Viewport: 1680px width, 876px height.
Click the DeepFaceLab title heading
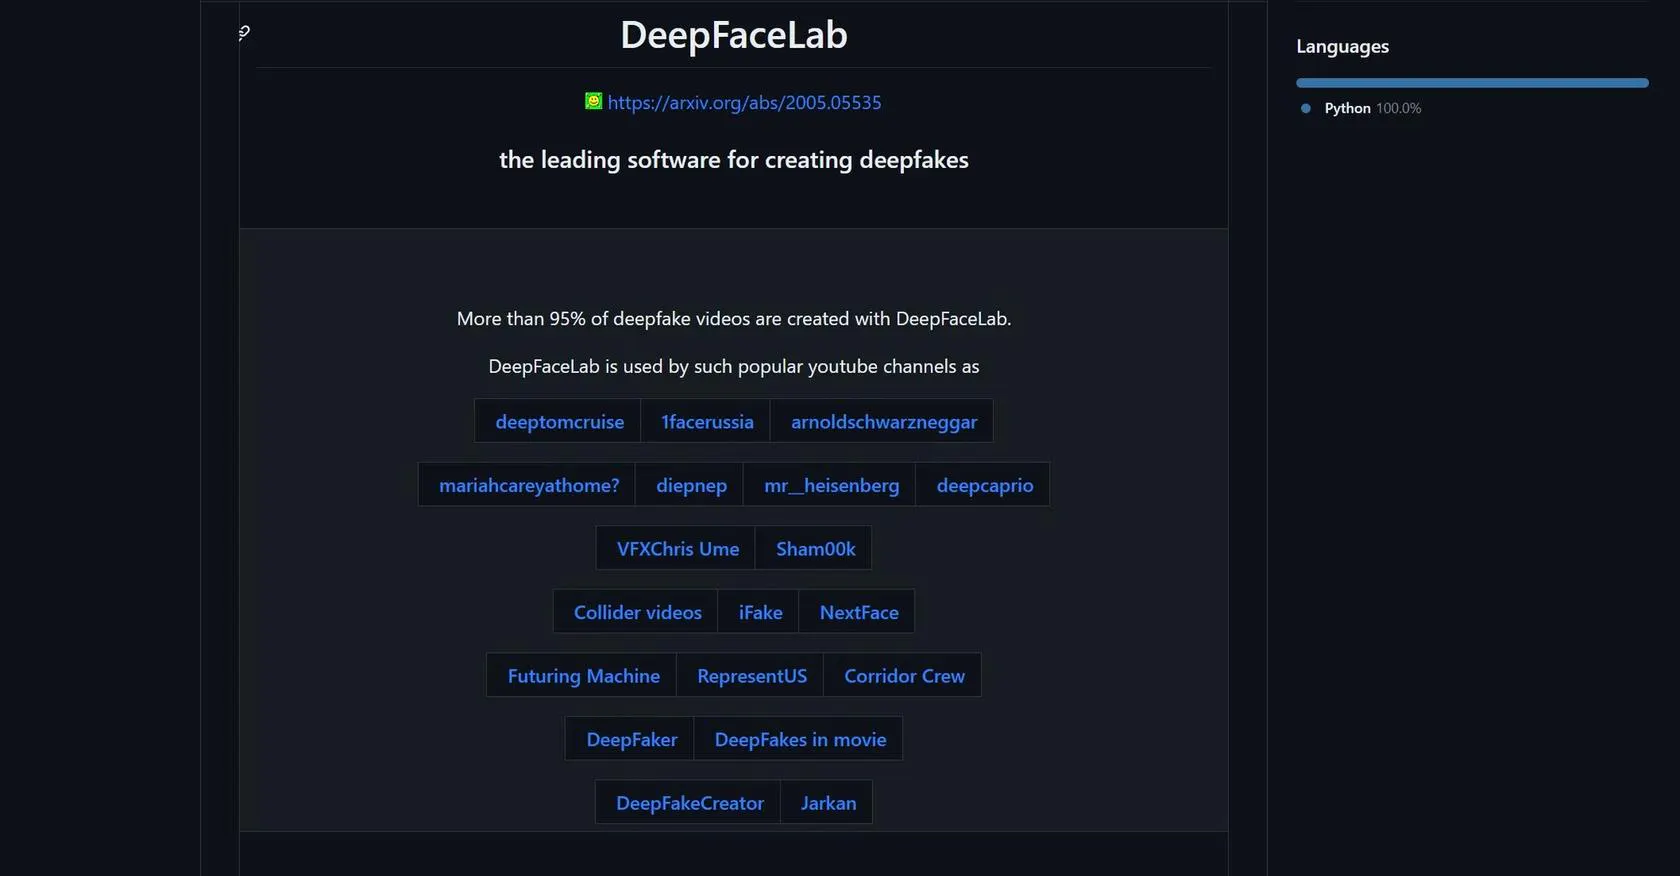734,35
